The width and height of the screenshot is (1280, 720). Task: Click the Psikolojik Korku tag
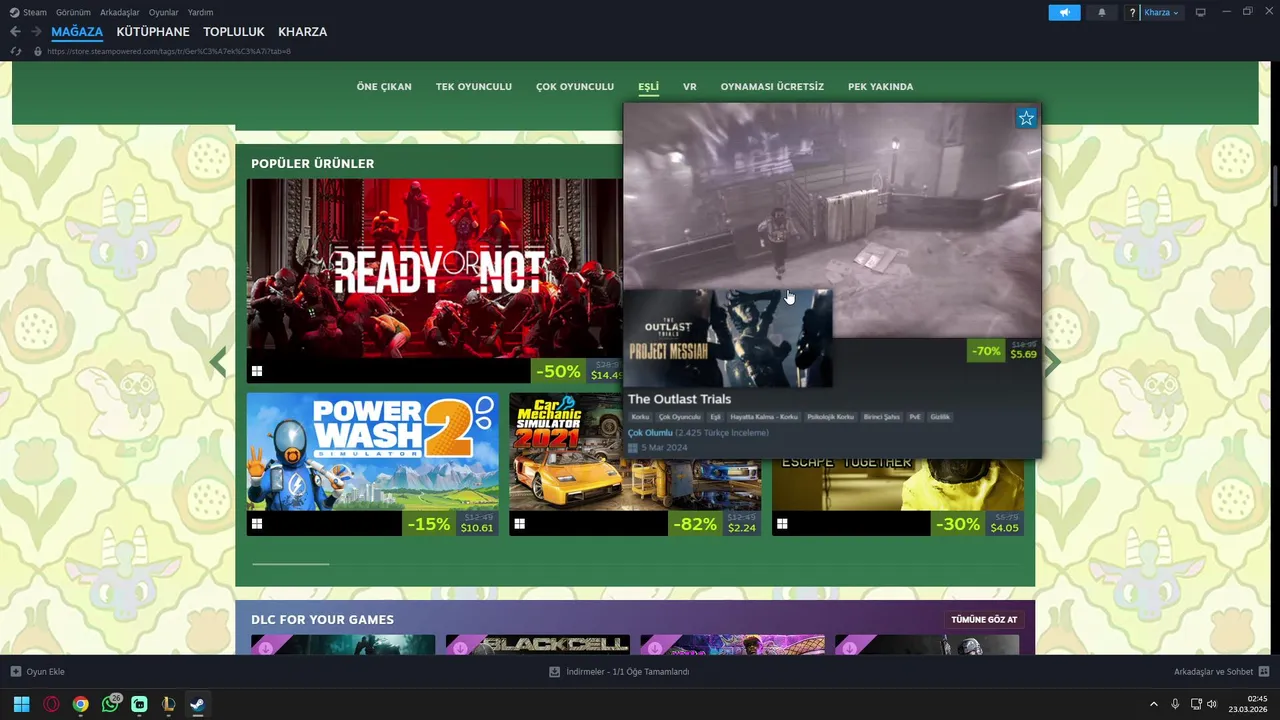point(831,417)
